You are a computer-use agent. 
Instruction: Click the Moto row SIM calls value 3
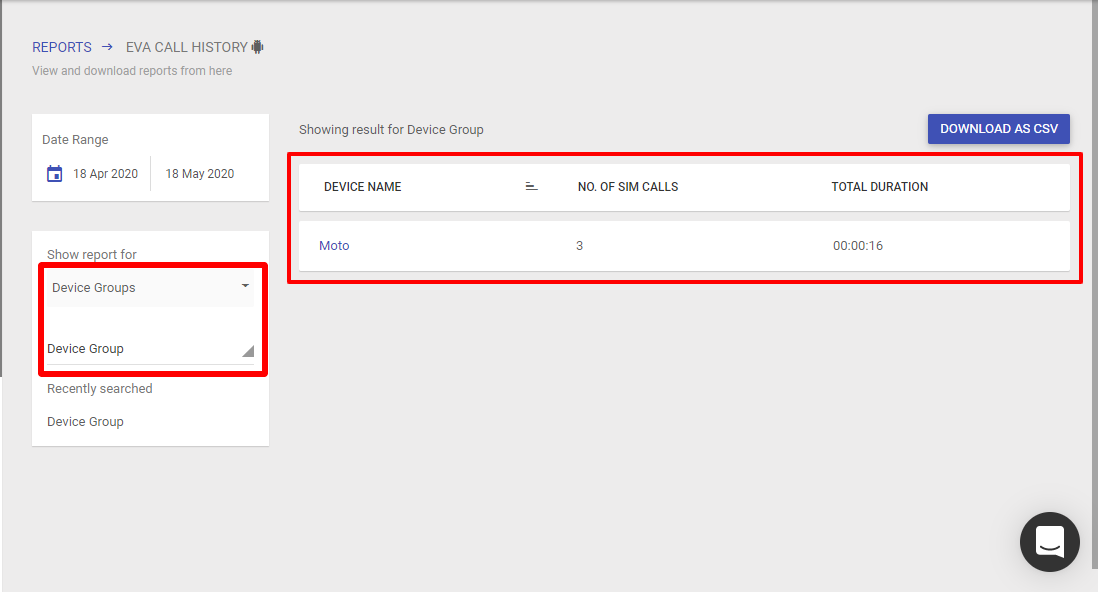[x=579, y=246]
